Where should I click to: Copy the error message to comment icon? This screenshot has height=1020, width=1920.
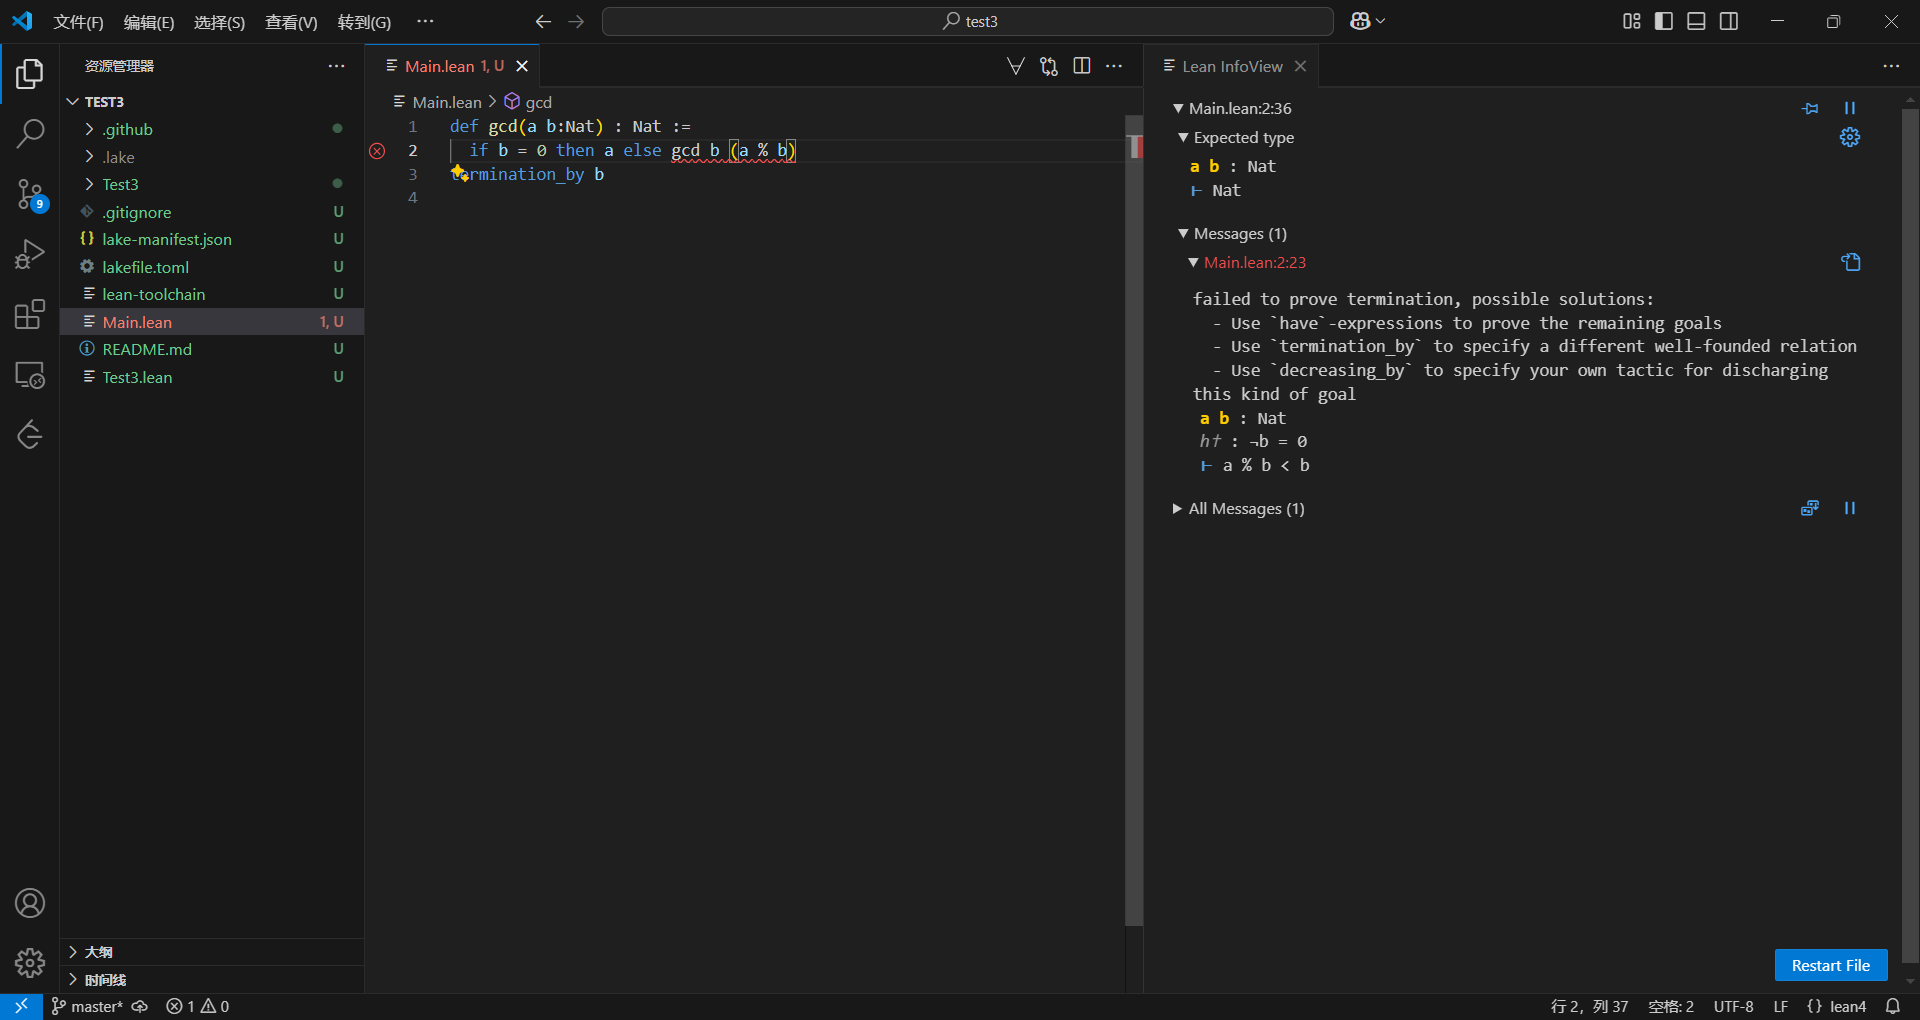coord(1851,262)
